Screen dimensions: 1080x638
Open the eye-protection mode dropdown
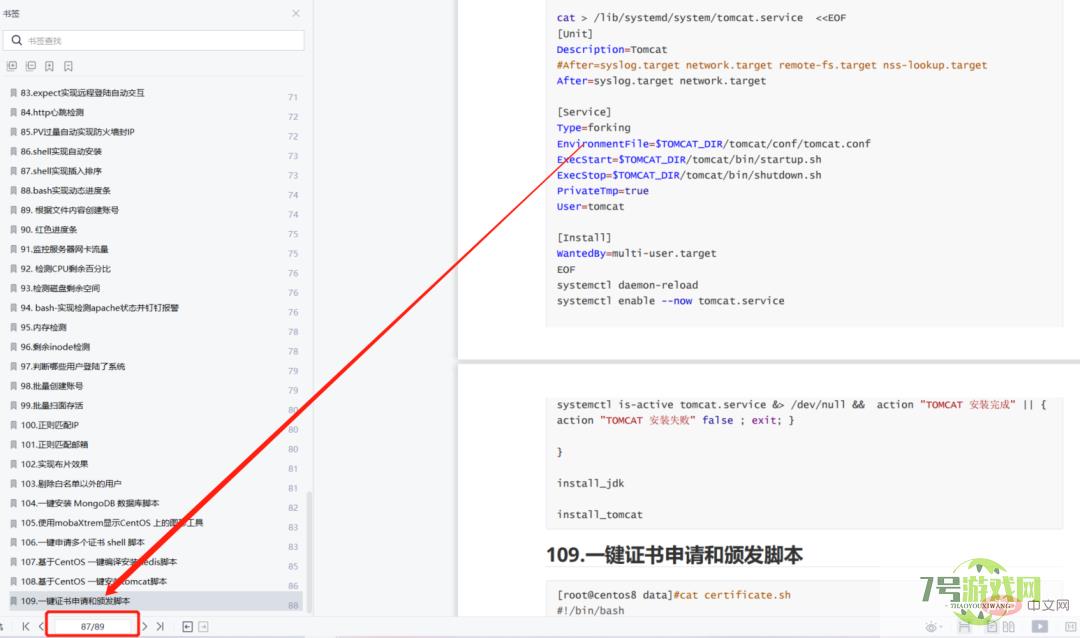tap(933, 627)
